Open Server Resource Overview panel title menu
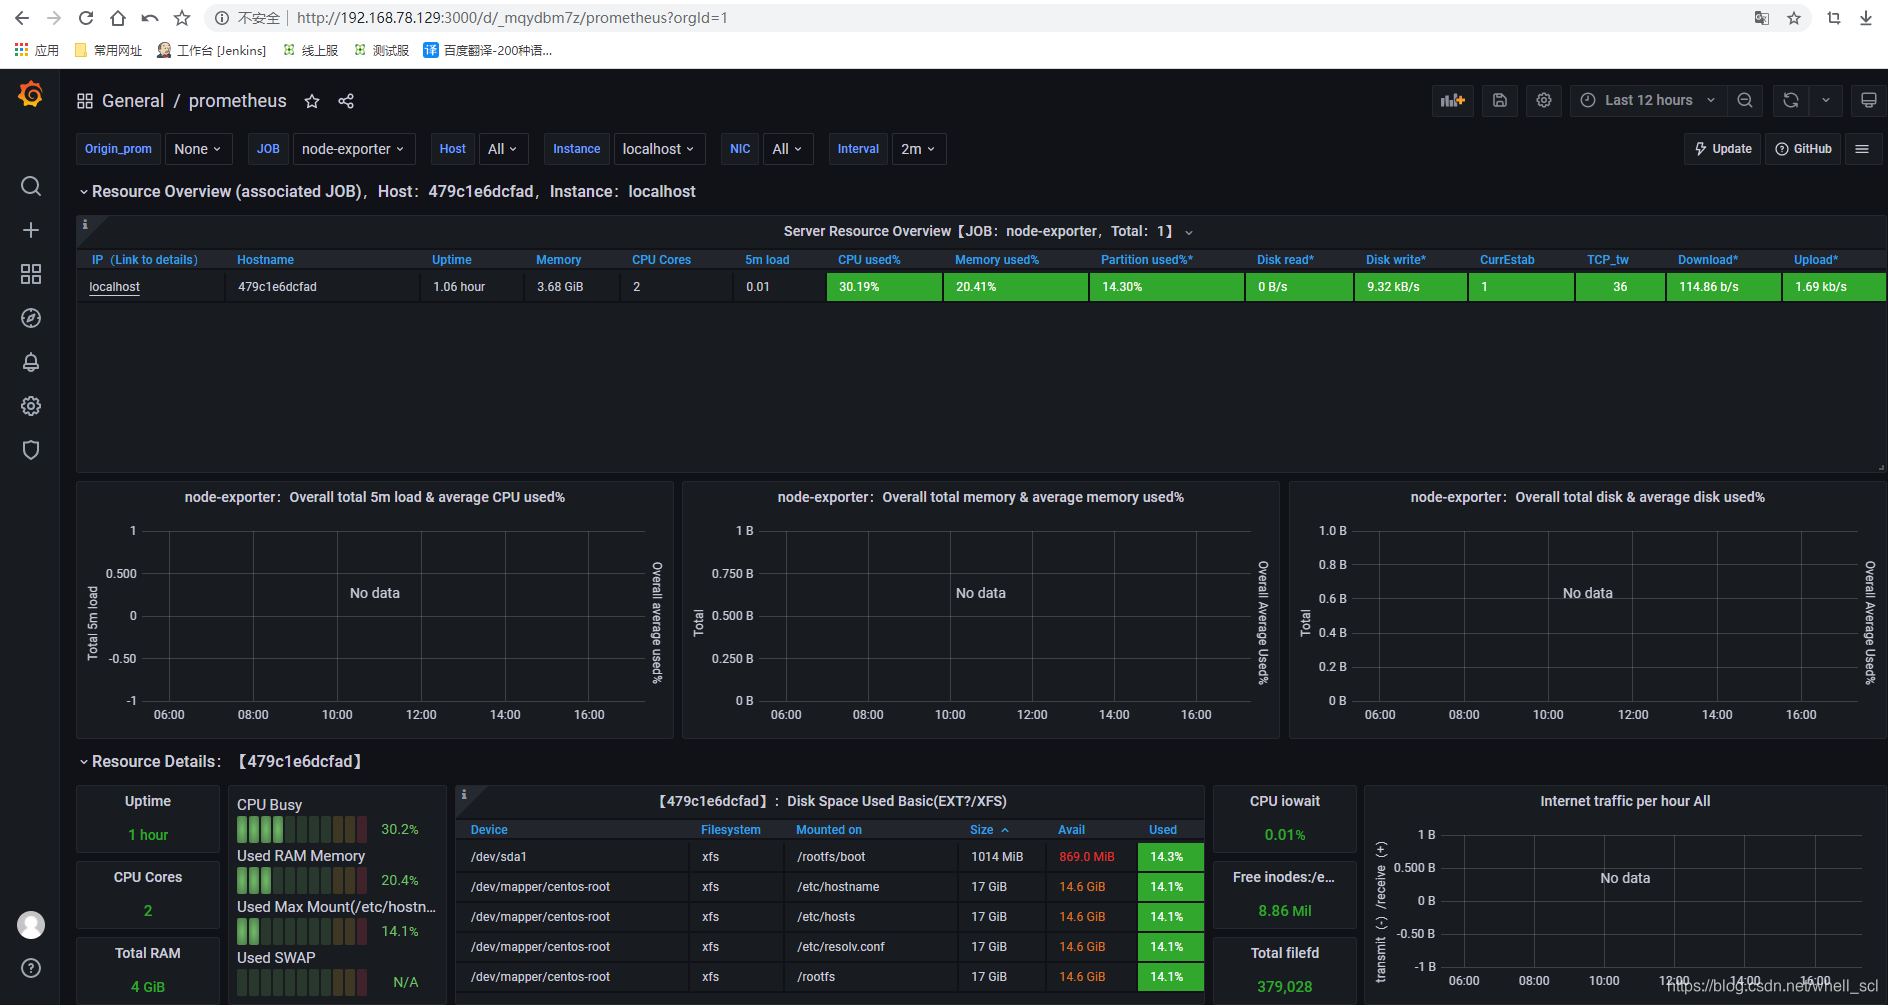This screenshot has height=1005, width=1888. pyautogui.click(x=987, y=231)
